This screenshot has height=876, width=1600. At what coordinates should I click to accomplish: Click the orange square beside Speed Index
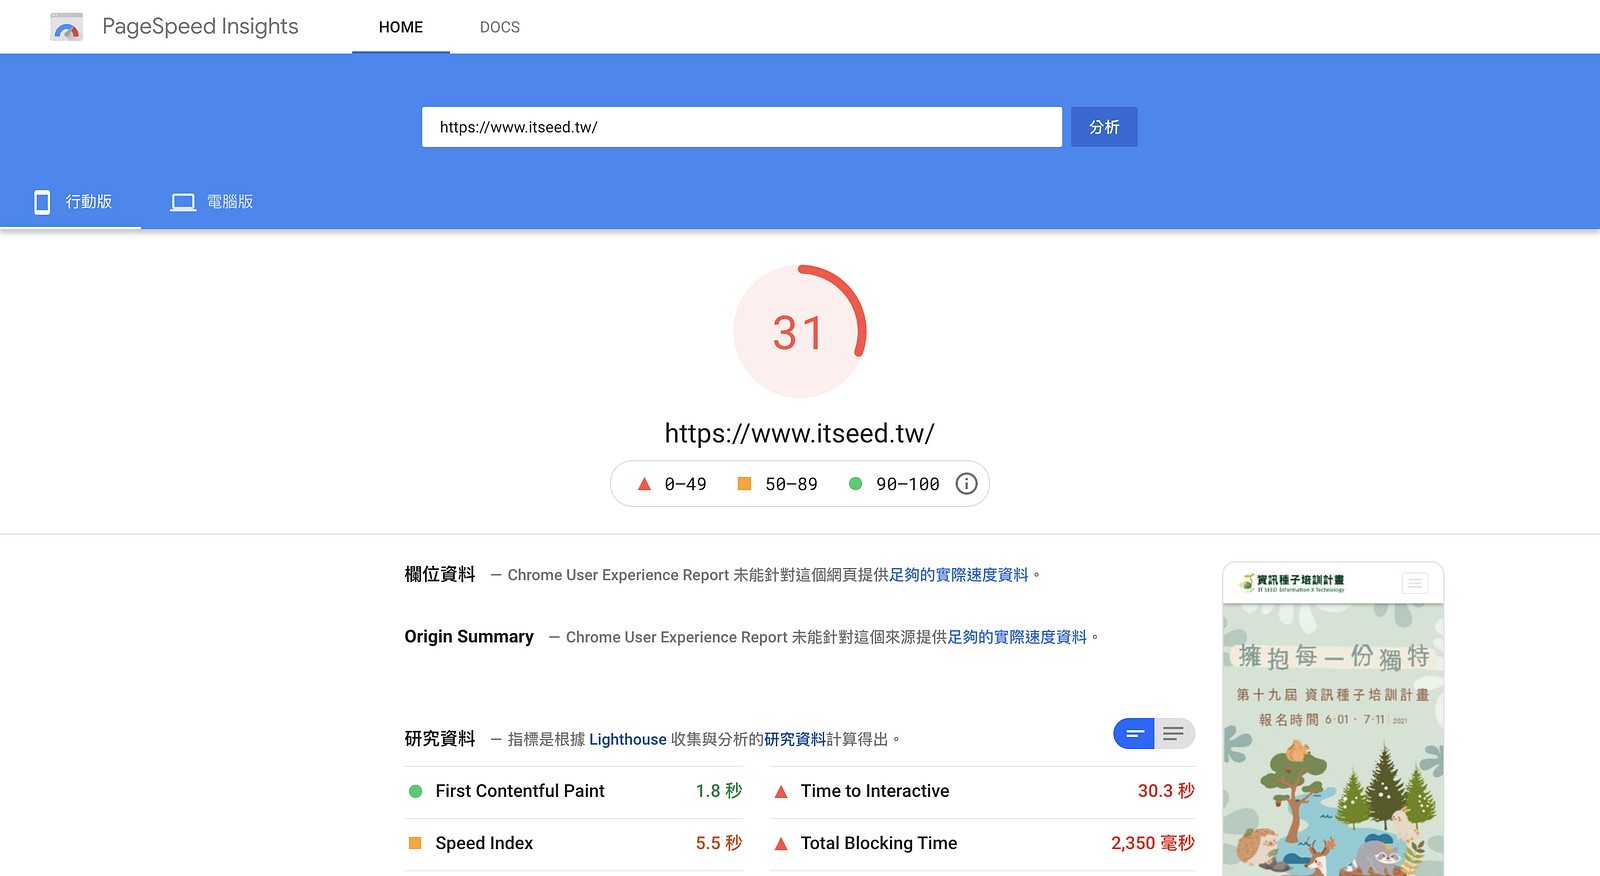pyautogui.click(x=415, y=843)
